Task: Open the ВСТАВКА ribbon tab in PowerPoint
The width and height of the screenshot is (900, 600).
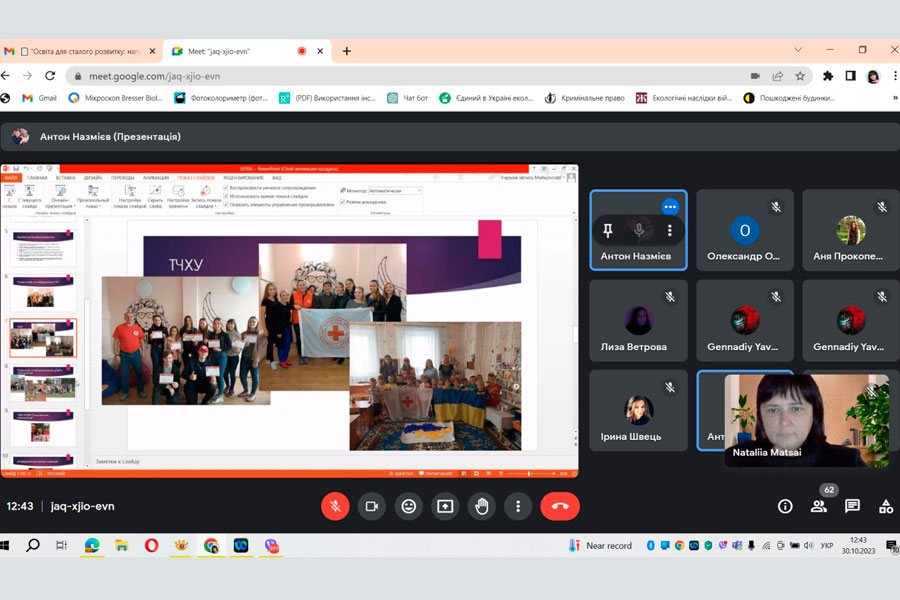Action: (x=65, y=178)
